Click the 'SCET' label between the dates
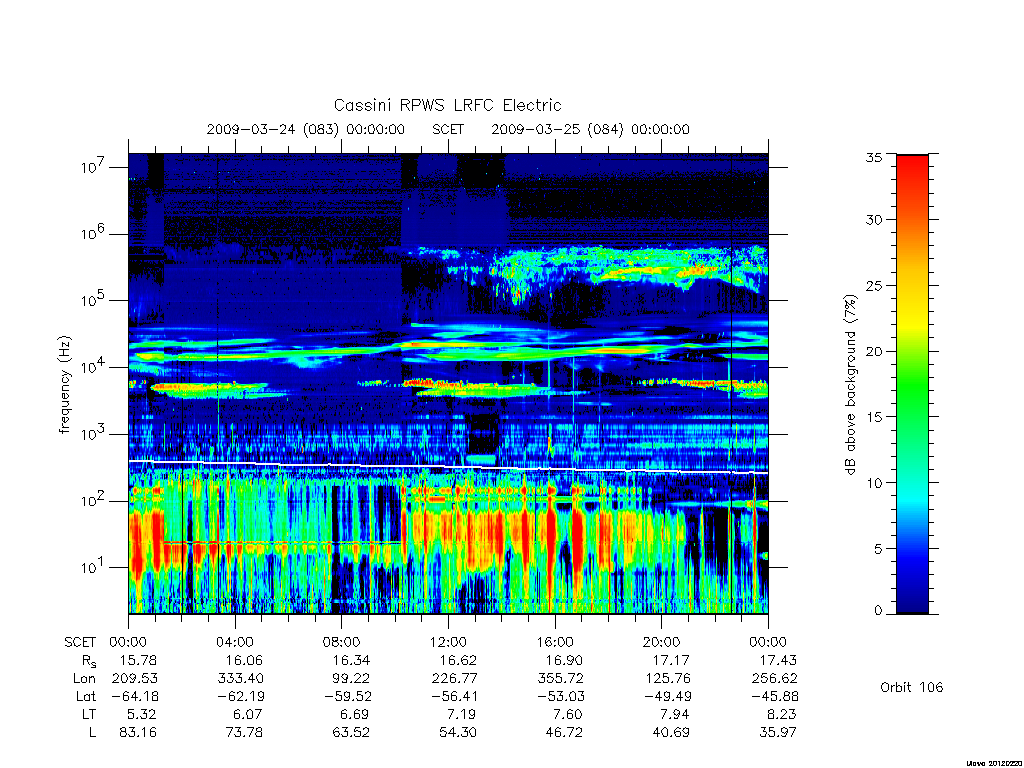Viewport: 1024px width, 768px height. tap(448, 129)
